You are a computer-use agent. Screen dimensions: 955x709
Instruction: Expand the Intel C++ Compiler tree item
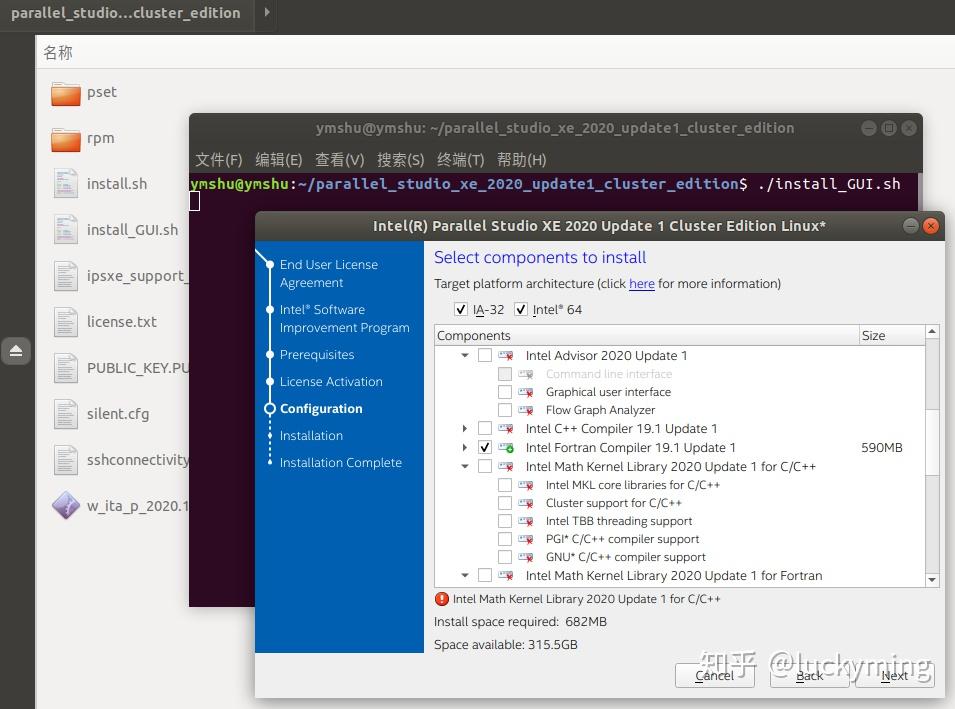point(464,428)
